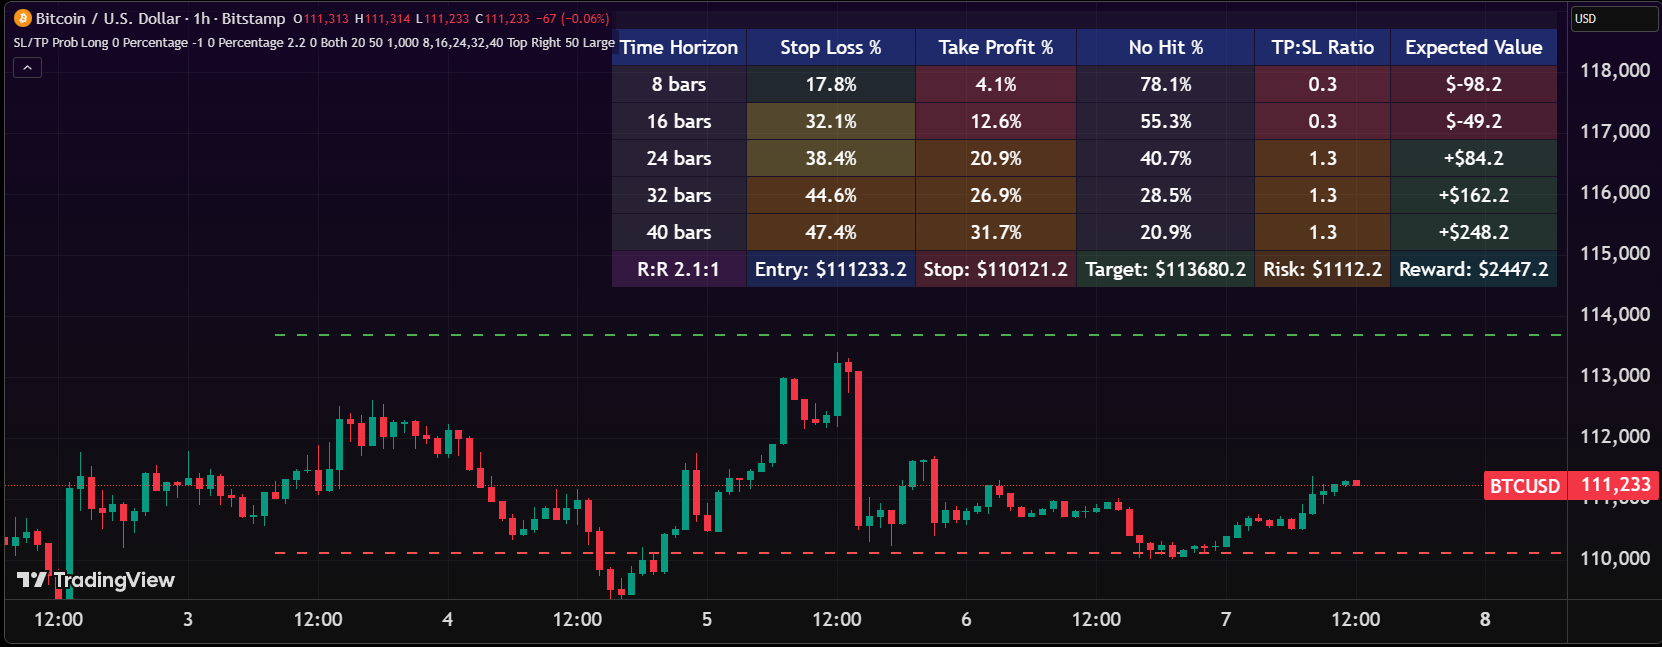
Task: Click the 55.3% no hit cell
Action: pos(1166,121)
